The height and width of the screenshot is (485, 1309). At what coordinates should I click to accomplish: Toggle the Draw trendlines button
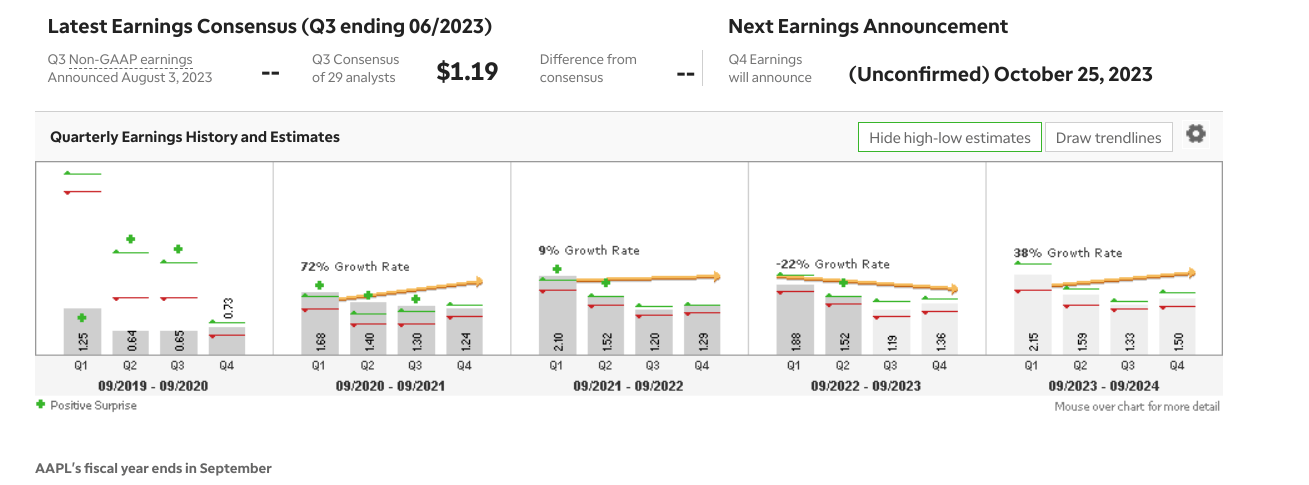point(1108,138)
